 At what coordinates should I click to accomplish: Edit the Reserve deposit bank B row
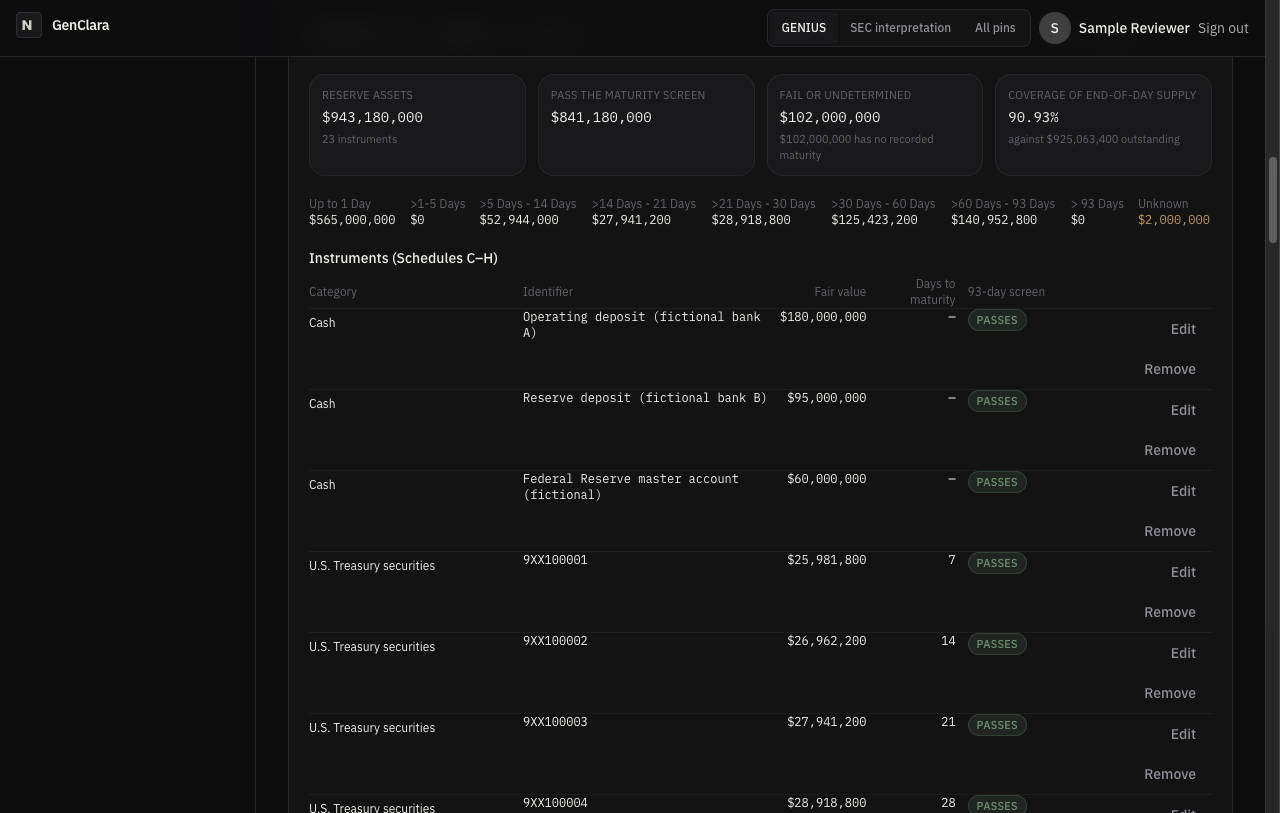(x=1183, y=410)
